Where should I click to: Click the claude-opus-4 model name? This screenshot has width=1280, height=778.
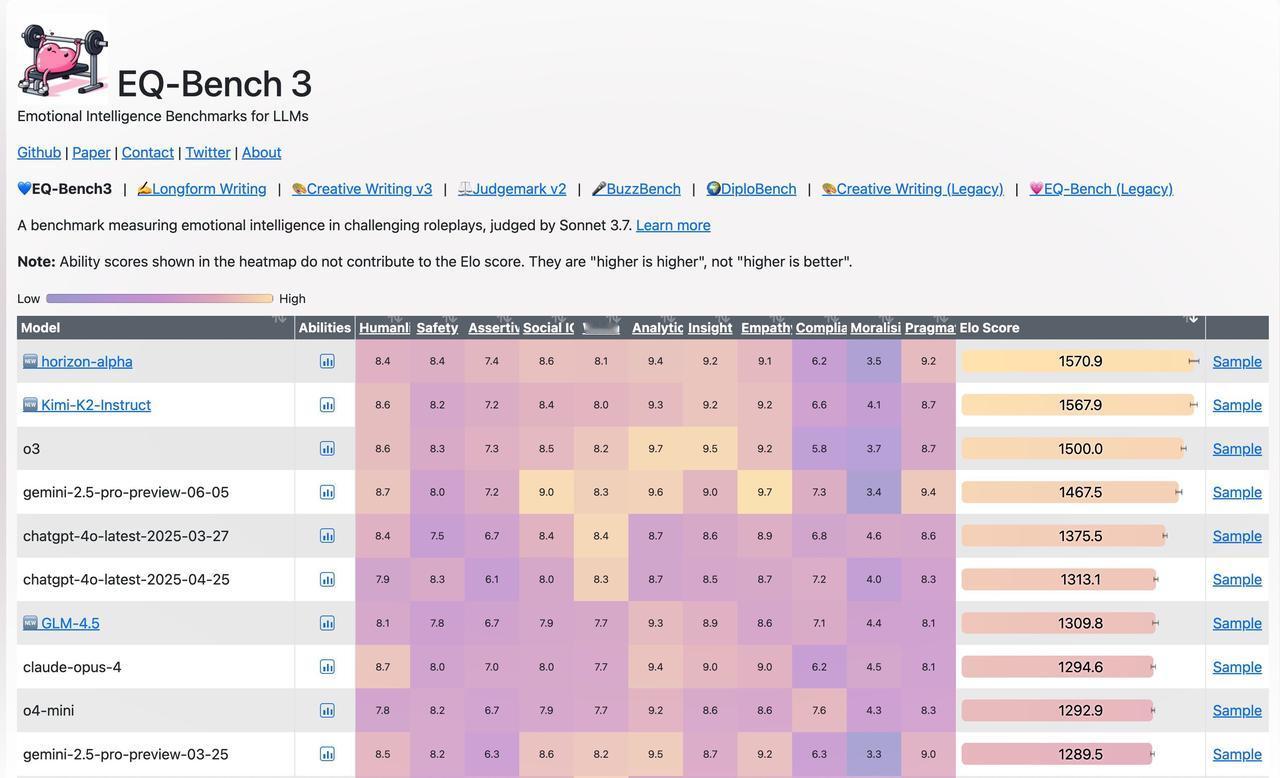72,667
